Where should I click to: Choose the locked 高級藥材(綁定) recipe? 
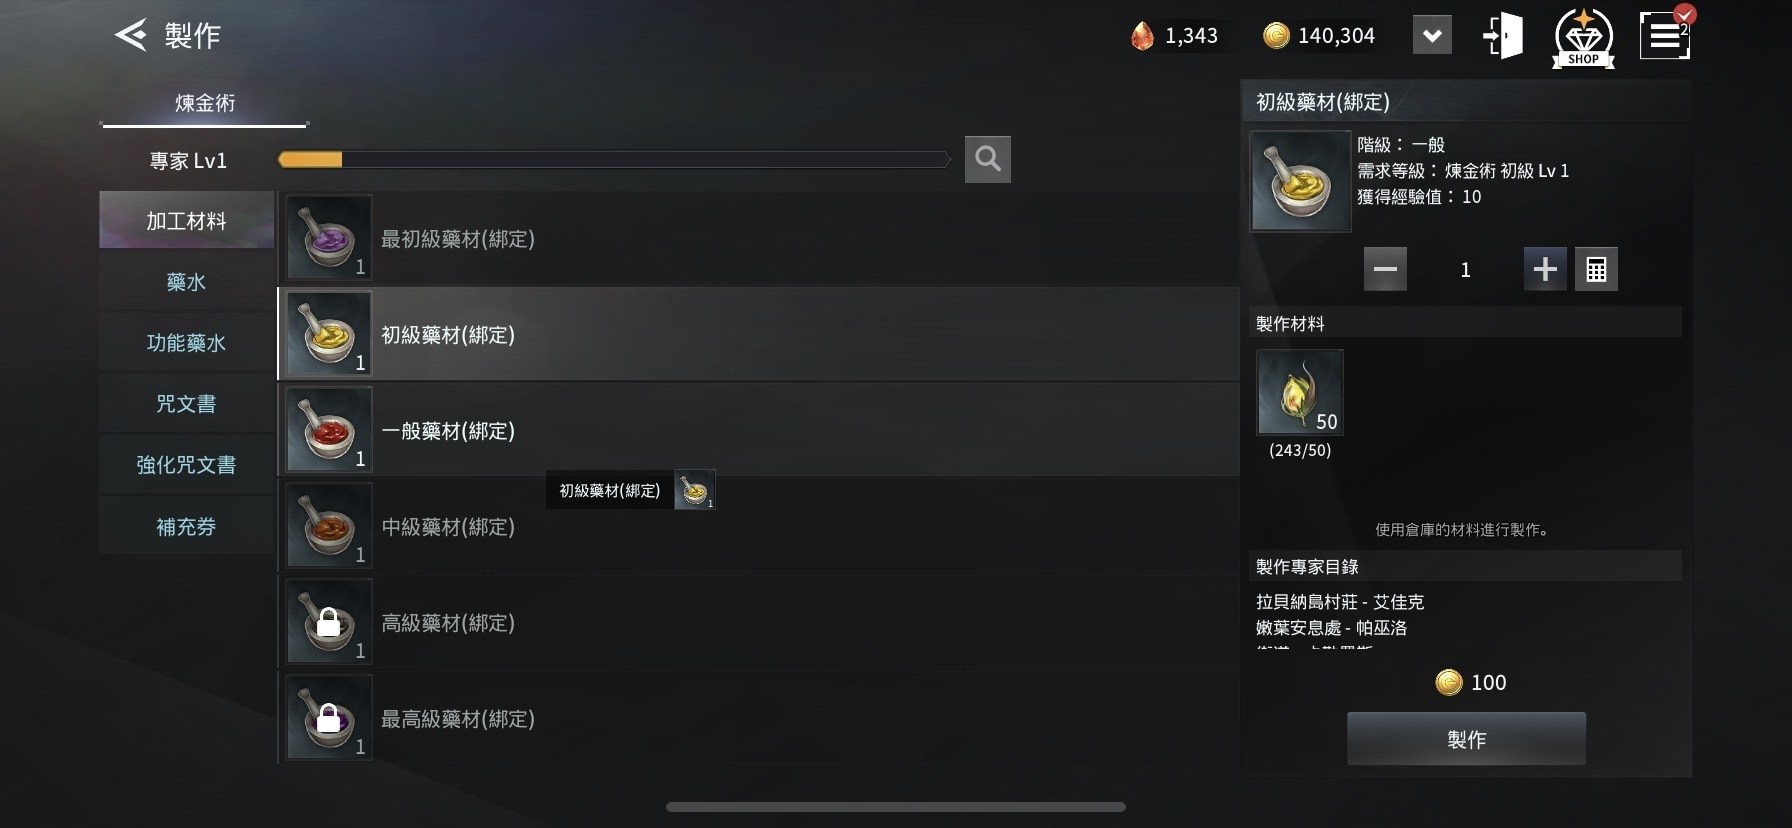pyautogui.click(x=759, y=622)
